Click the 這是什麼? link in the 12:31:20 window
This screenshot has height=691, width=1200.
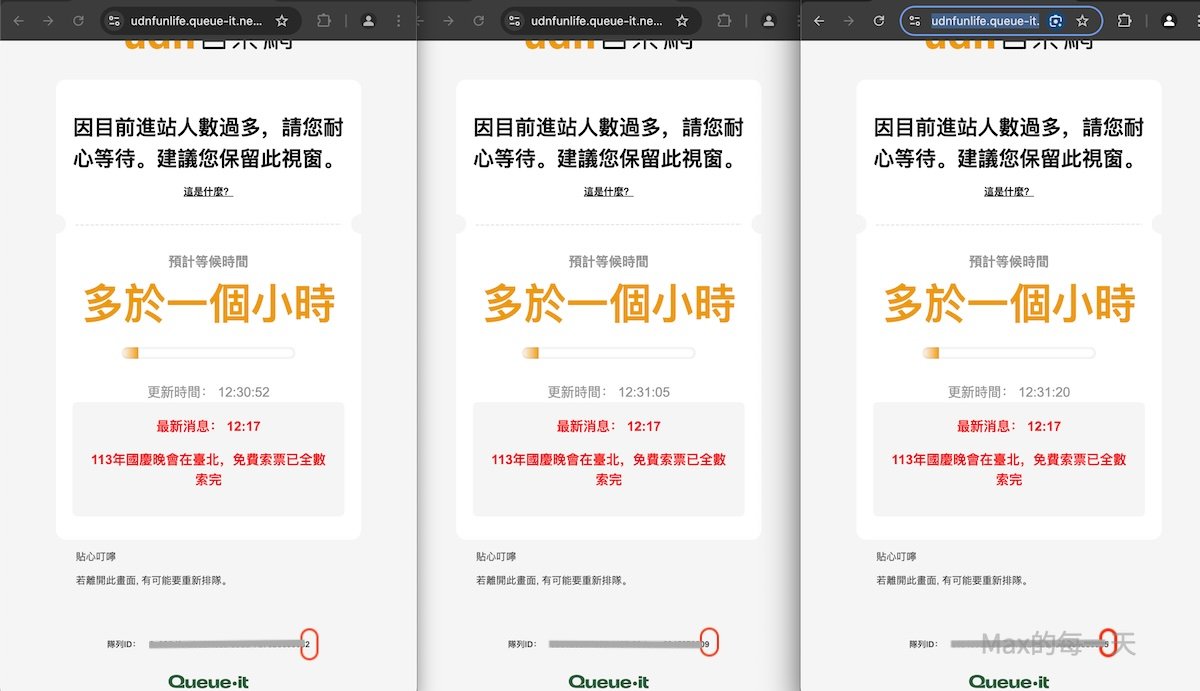click(1008, 192)
